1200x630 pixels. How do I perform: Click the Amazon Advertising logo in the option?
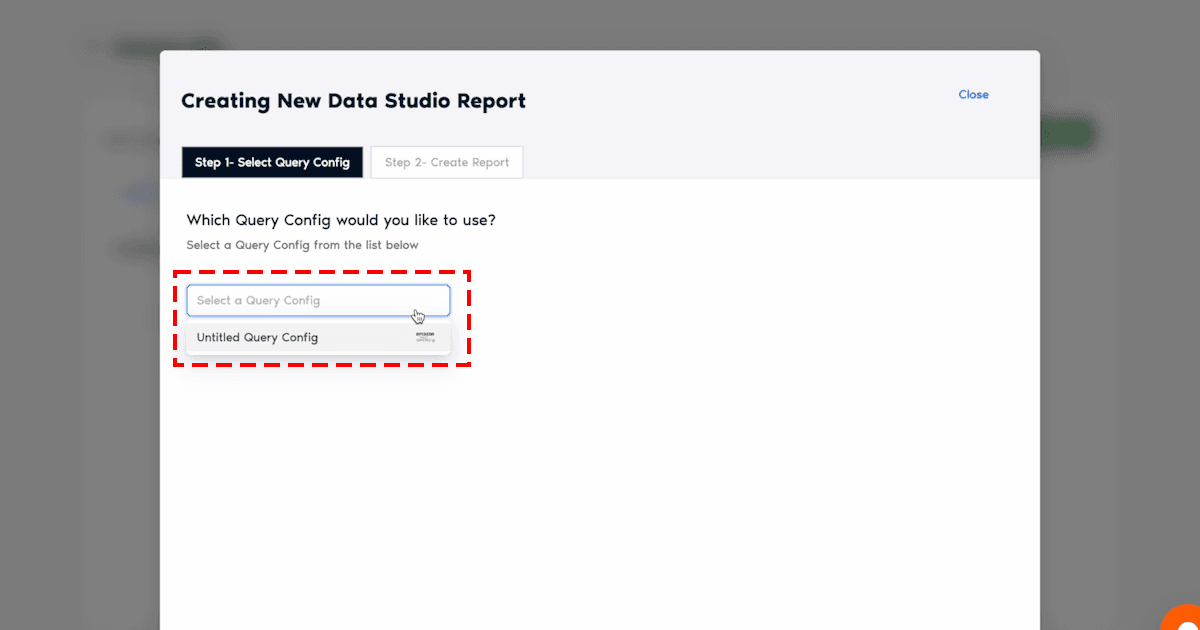pos(425,337)
